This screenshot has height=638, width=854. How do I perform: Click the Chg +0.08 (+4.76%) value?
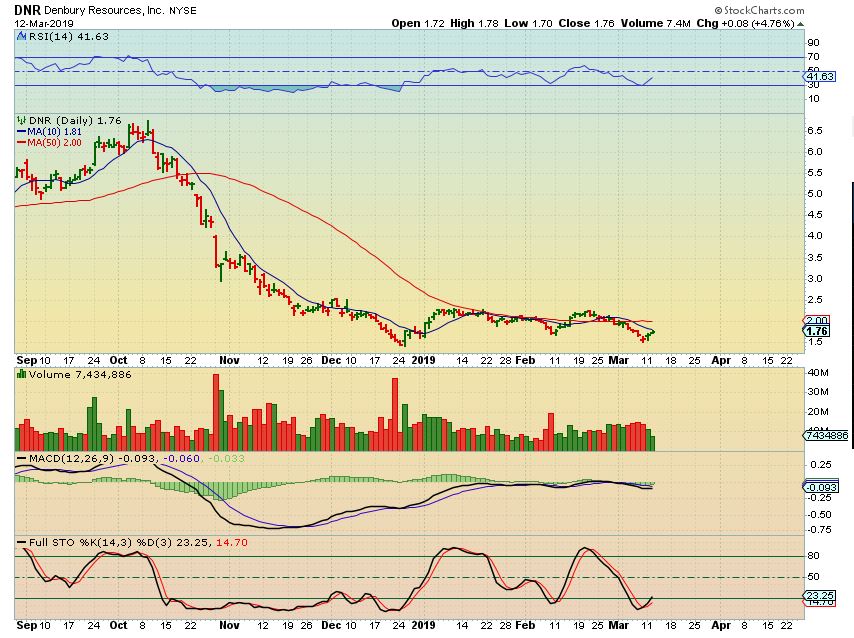pos(746,23)
